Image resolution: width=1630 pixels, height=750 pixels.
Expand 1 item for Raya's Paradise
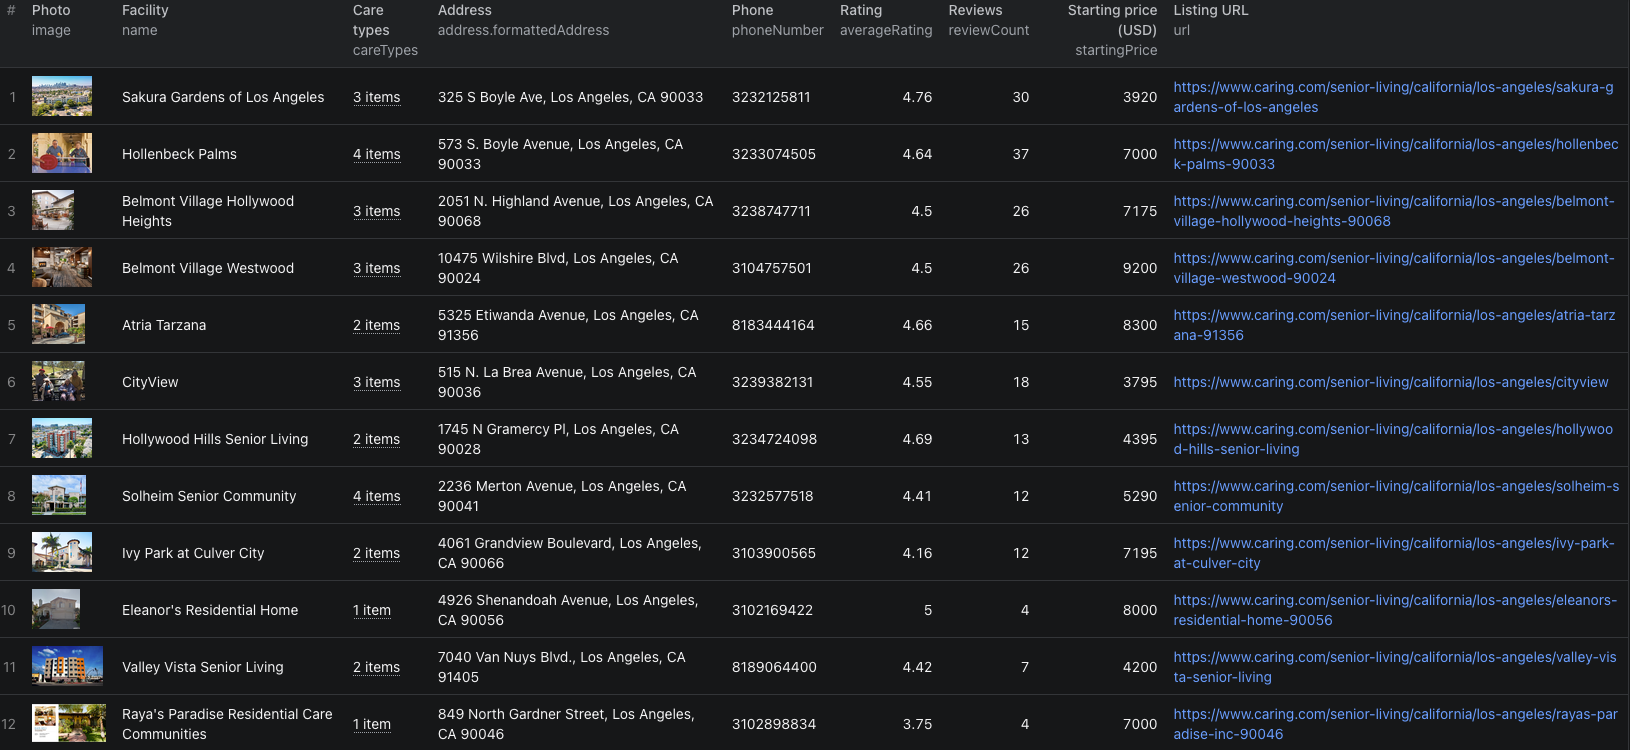pyautogui.click(x=372, y=724)
